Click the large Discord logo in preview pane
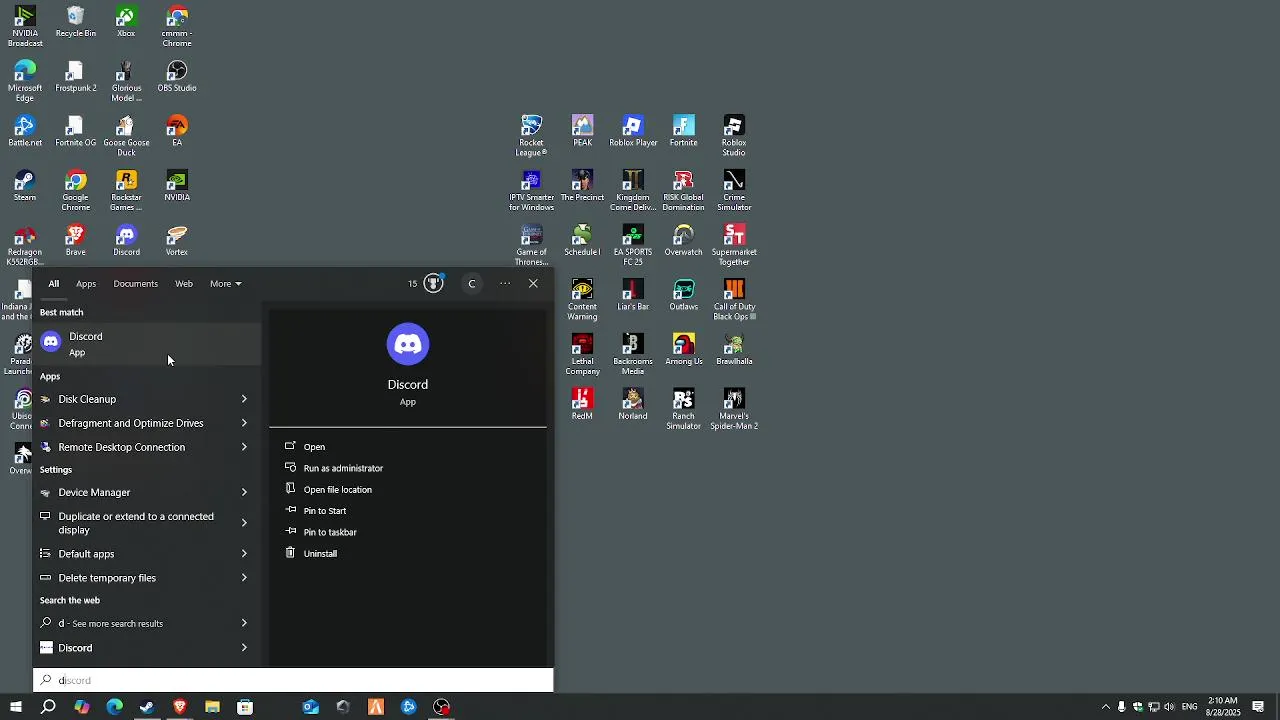This screenshot has height=720, width=1280. point(408,344)
